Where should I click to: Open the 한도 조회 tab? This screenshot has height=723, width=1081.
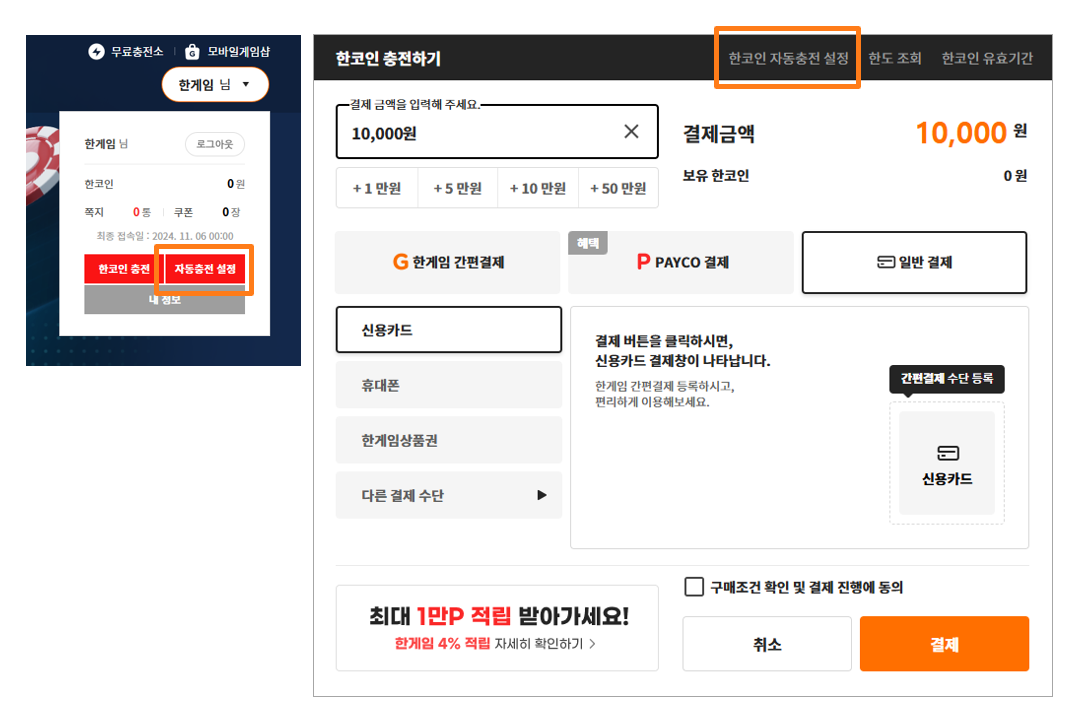tap(895, 59)
